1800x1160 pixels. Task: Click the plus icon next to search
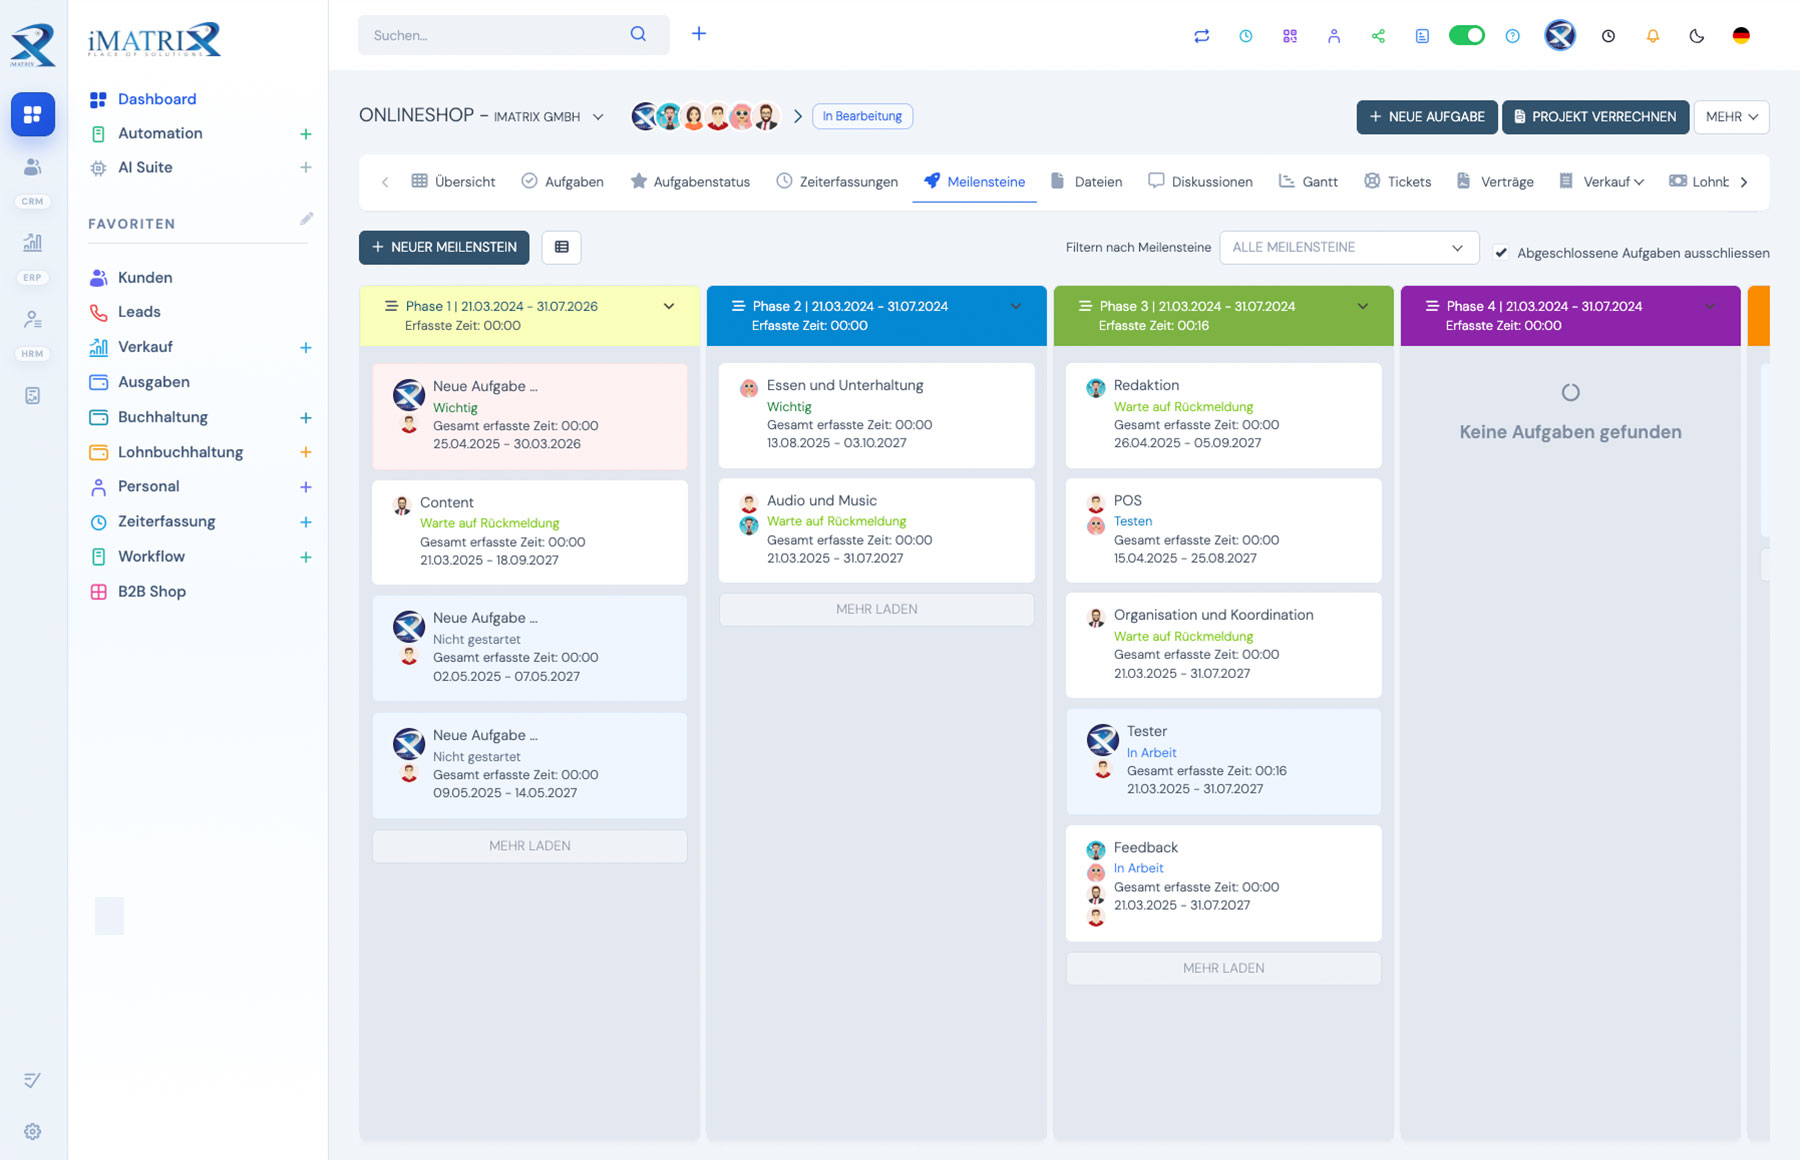point(699,34)
